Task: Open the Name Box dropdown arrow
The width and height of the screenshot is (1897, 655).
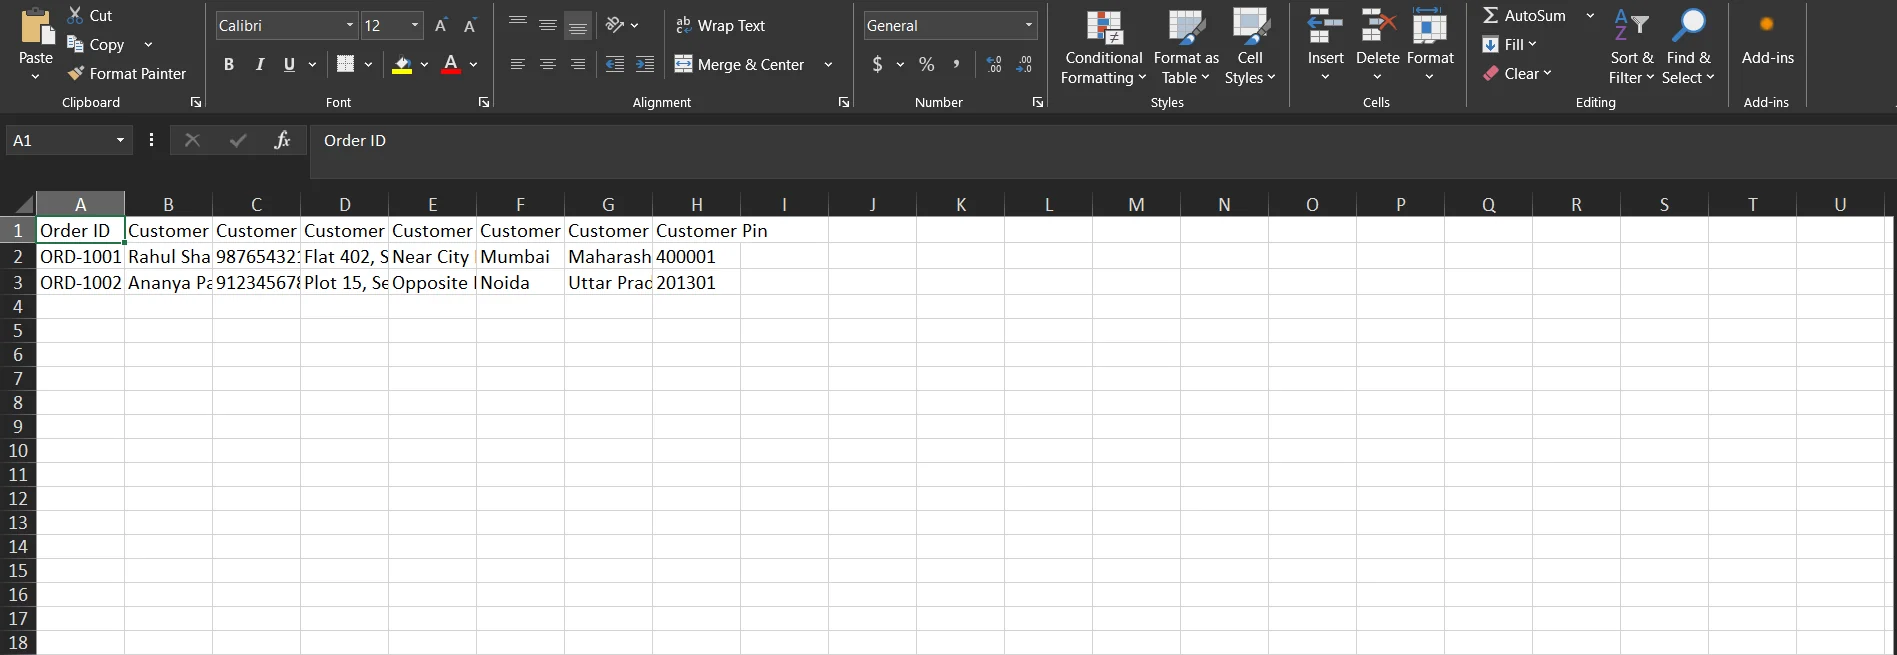Action: tap(120, 141)
